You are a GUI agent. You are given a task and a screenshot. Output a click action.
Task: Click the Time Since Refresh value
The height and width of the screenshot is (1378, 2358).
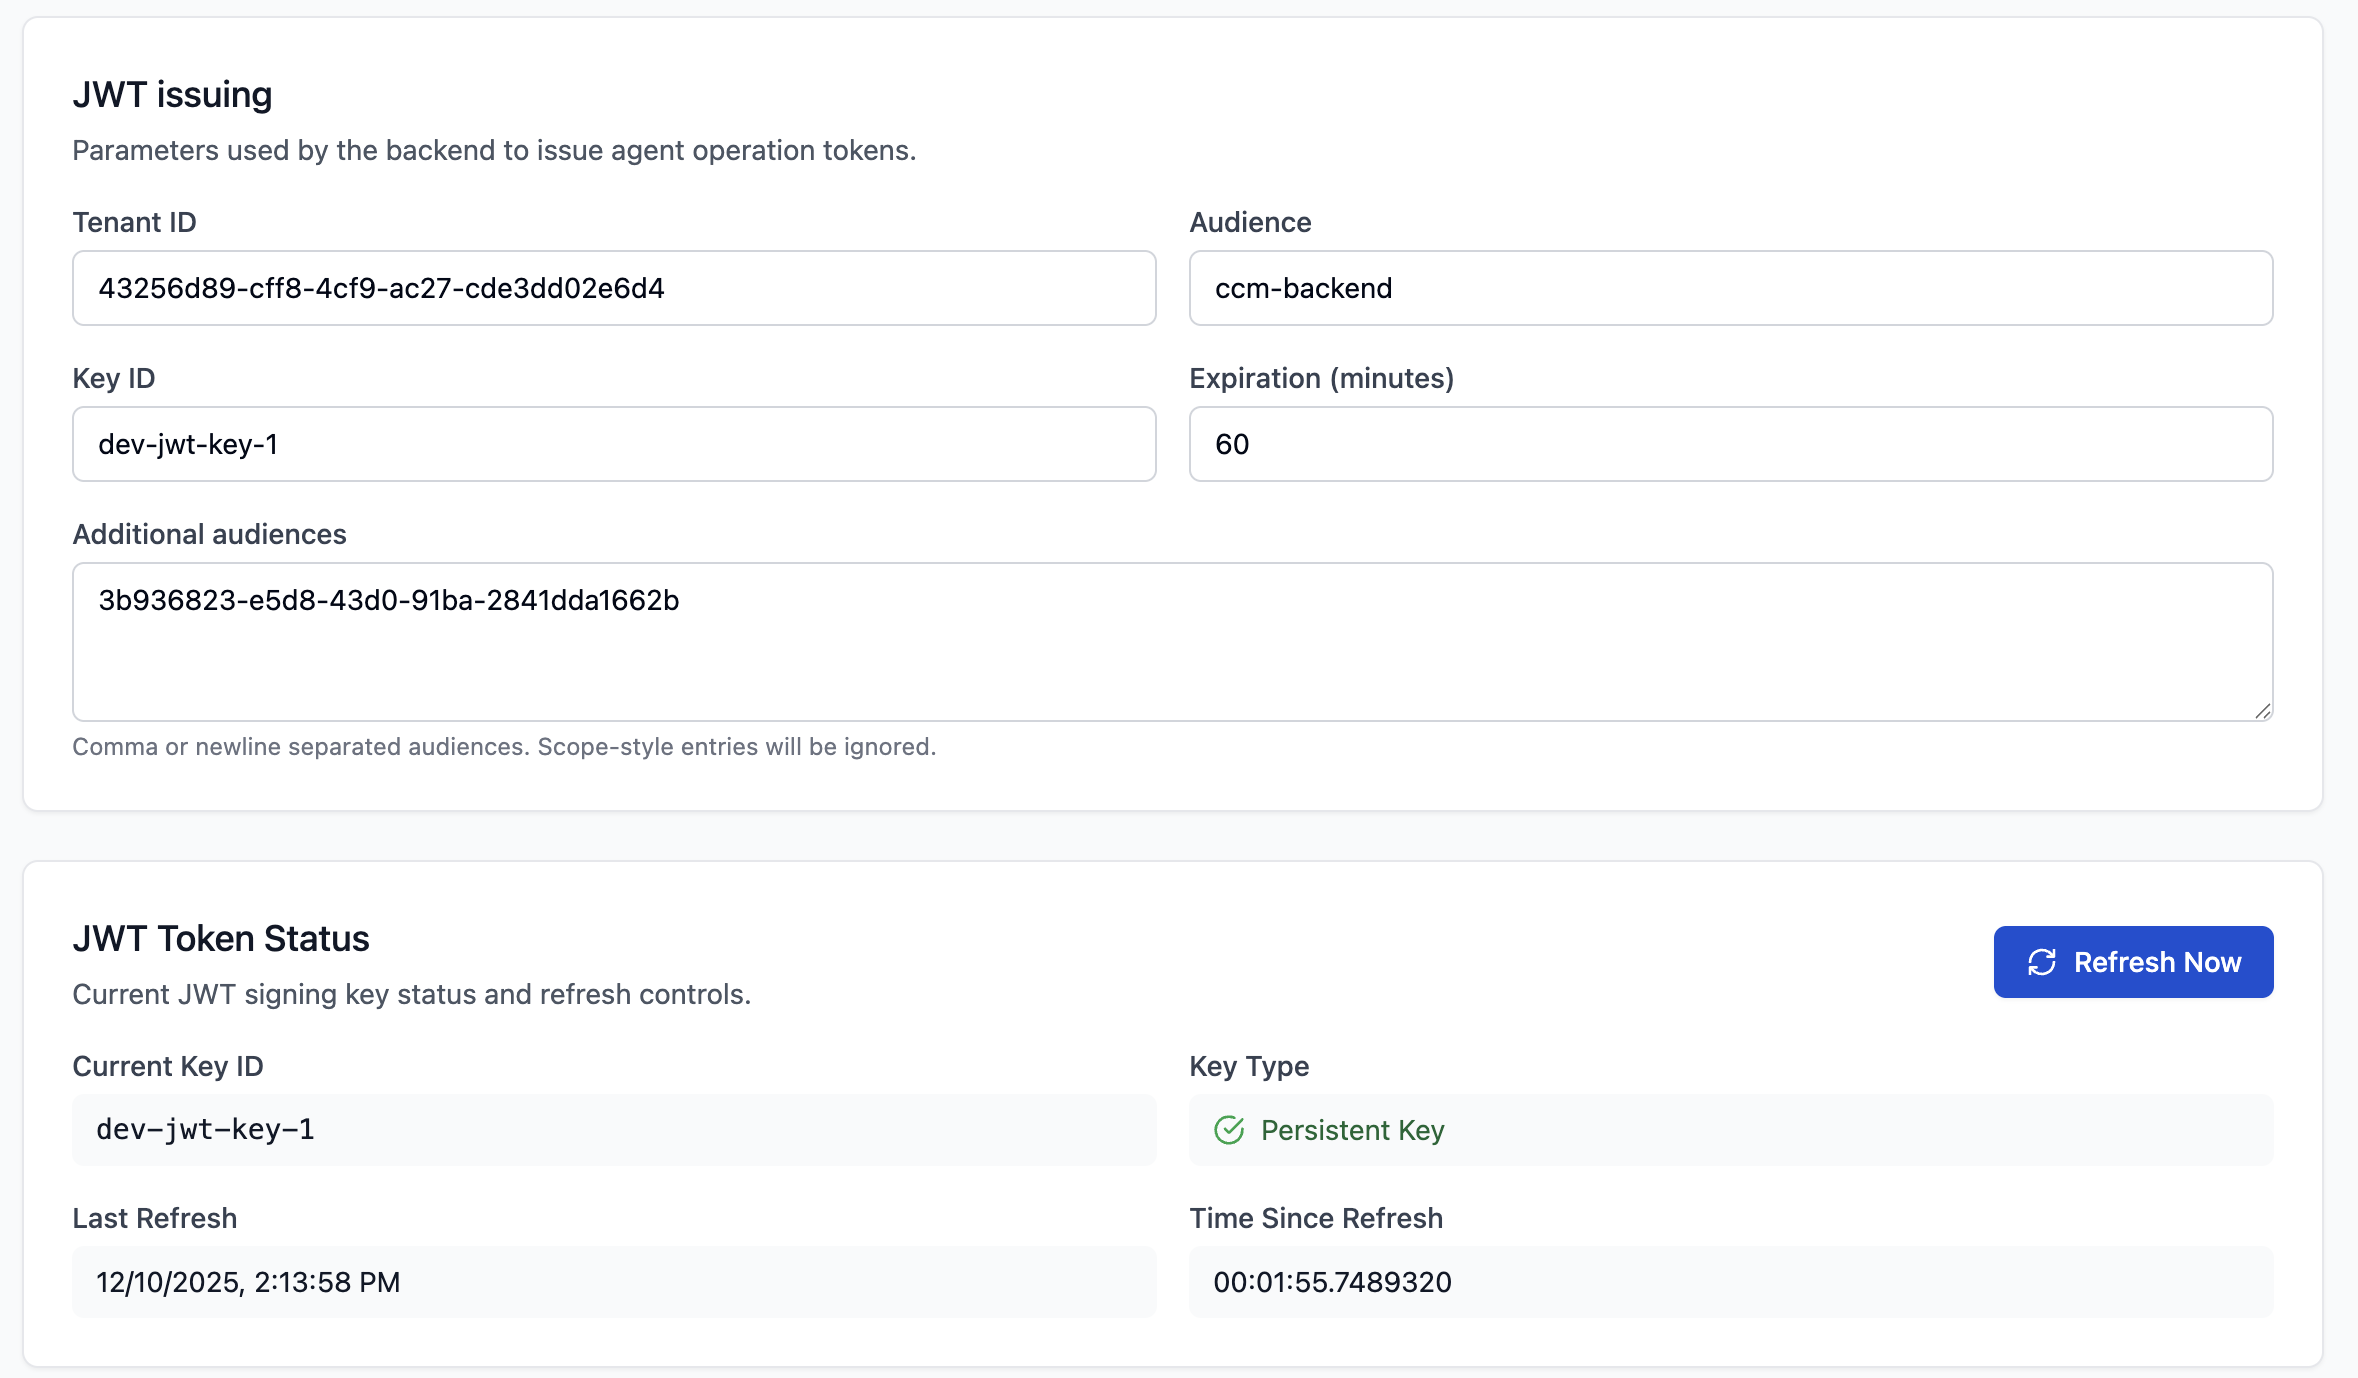click(1332, 1282)
